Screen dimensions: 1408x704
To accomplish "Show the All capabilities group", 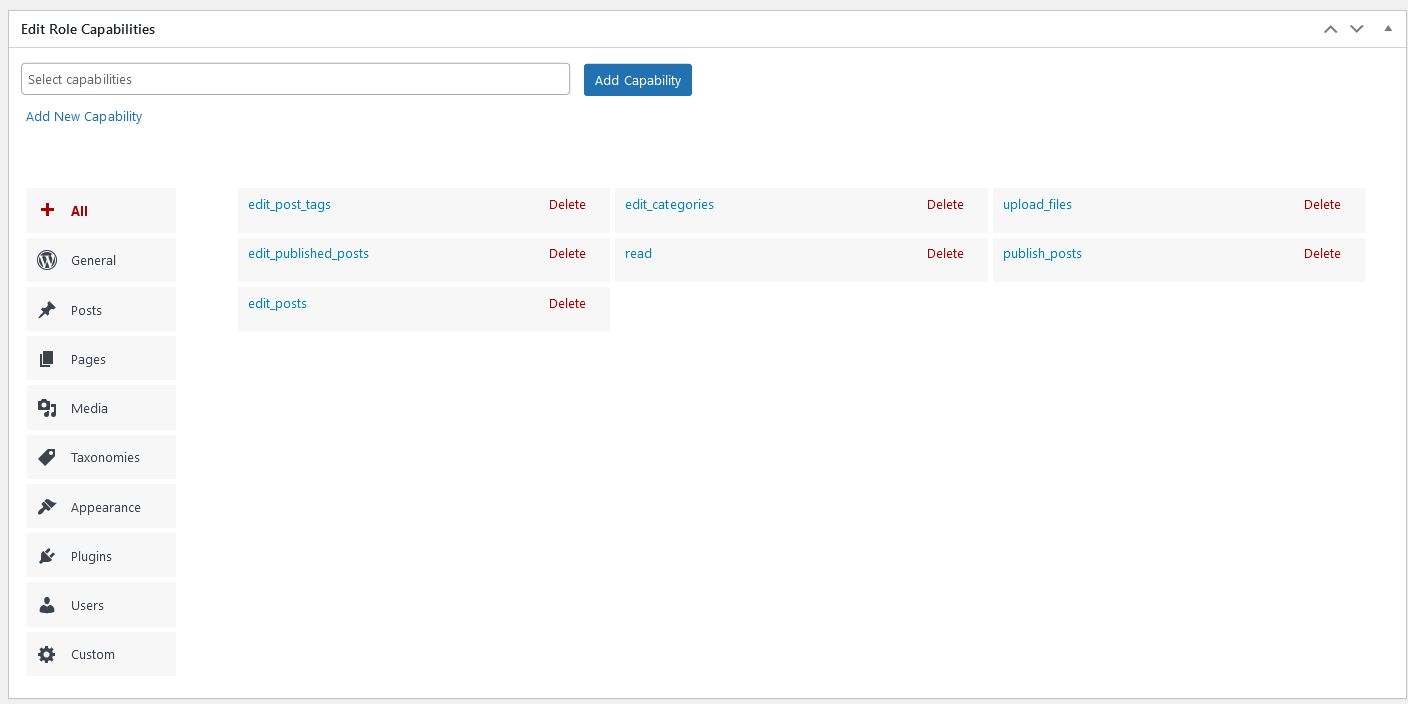I will coord(101,210).
